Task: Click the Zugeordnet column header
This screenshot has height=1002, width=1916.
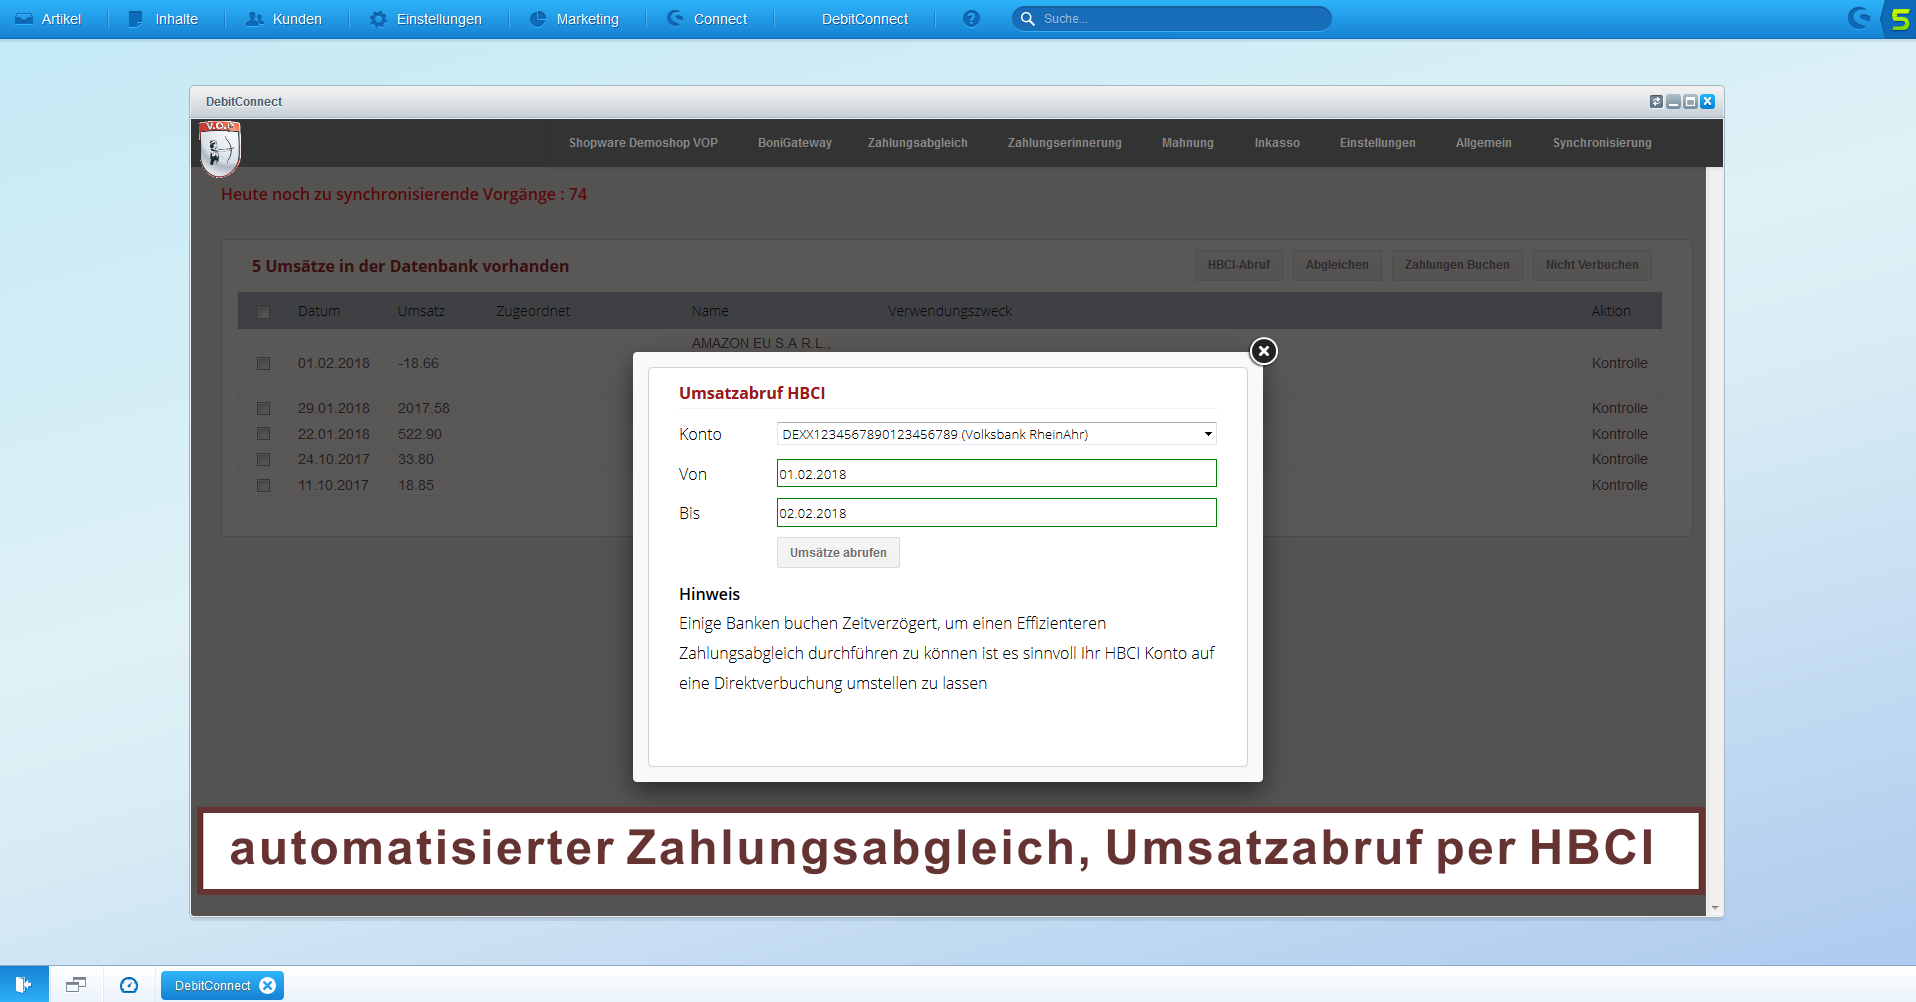Action: tap(533, 311)
